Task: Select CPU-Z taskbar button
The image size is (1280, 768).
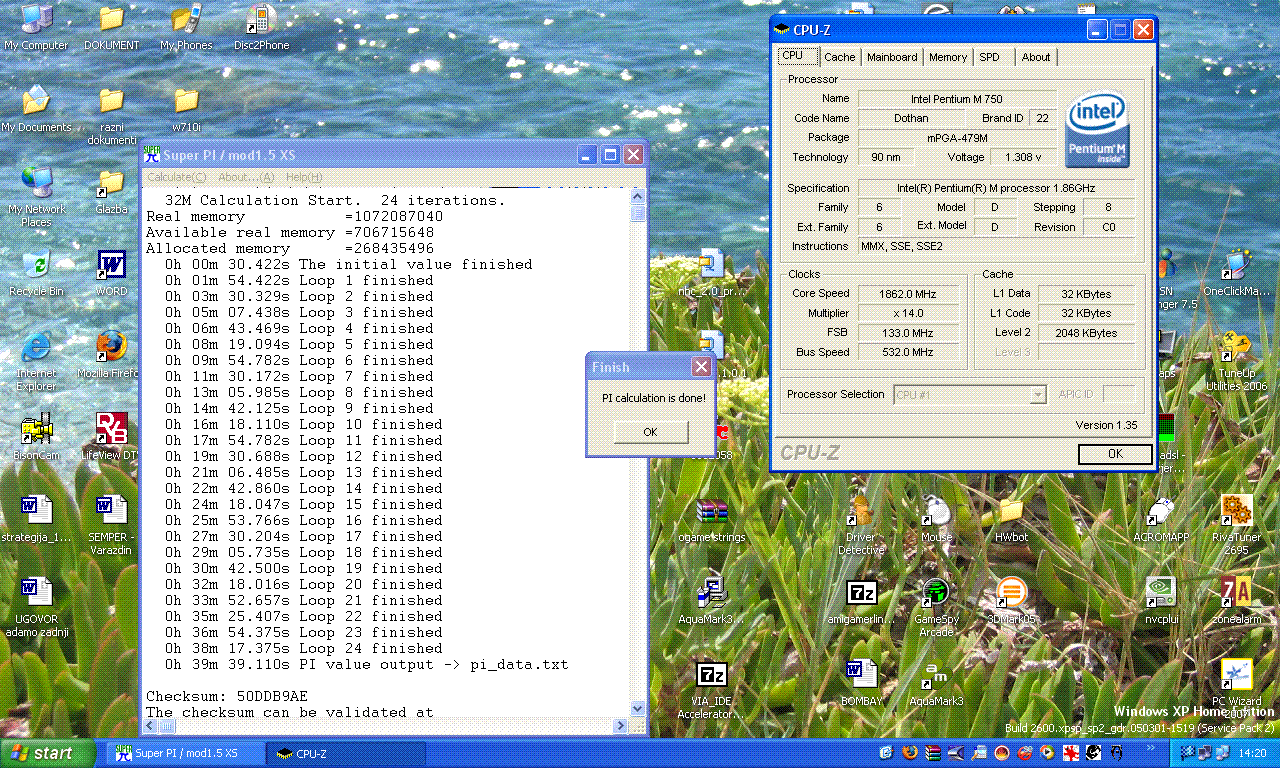Action: [348, 754]
